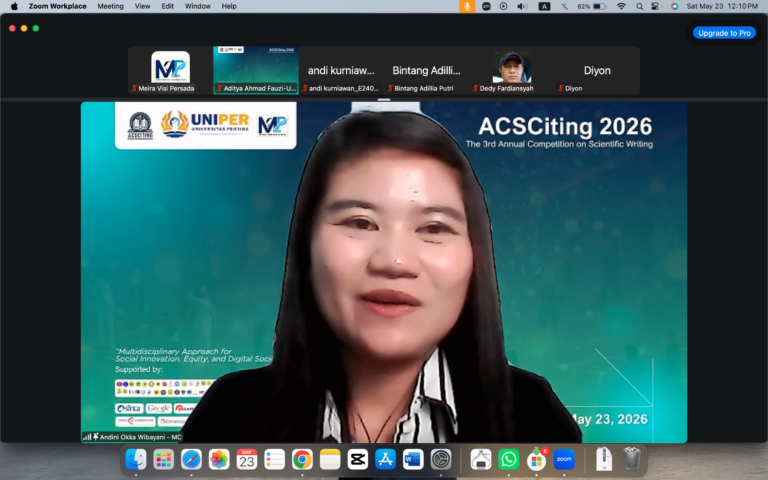
Task: Expand the Help menu
Action: [229, 6]
